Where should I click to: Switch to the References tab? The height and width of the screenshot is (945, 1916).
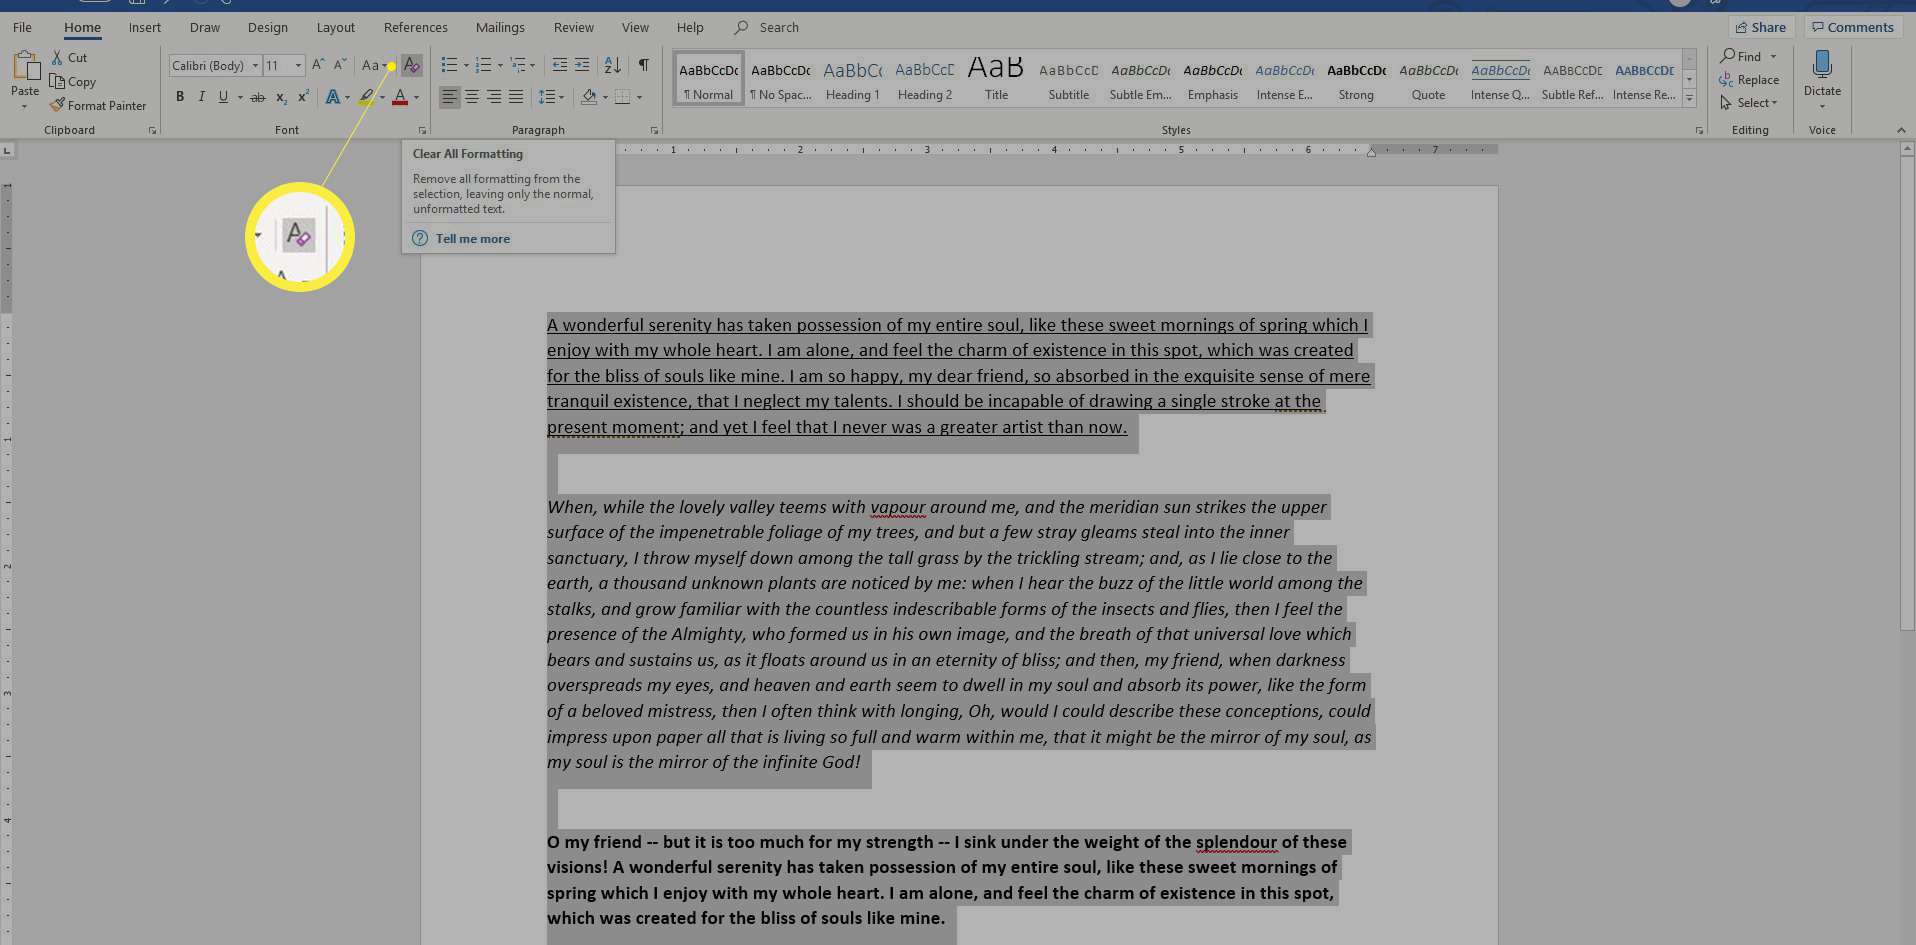coord(416,27)
